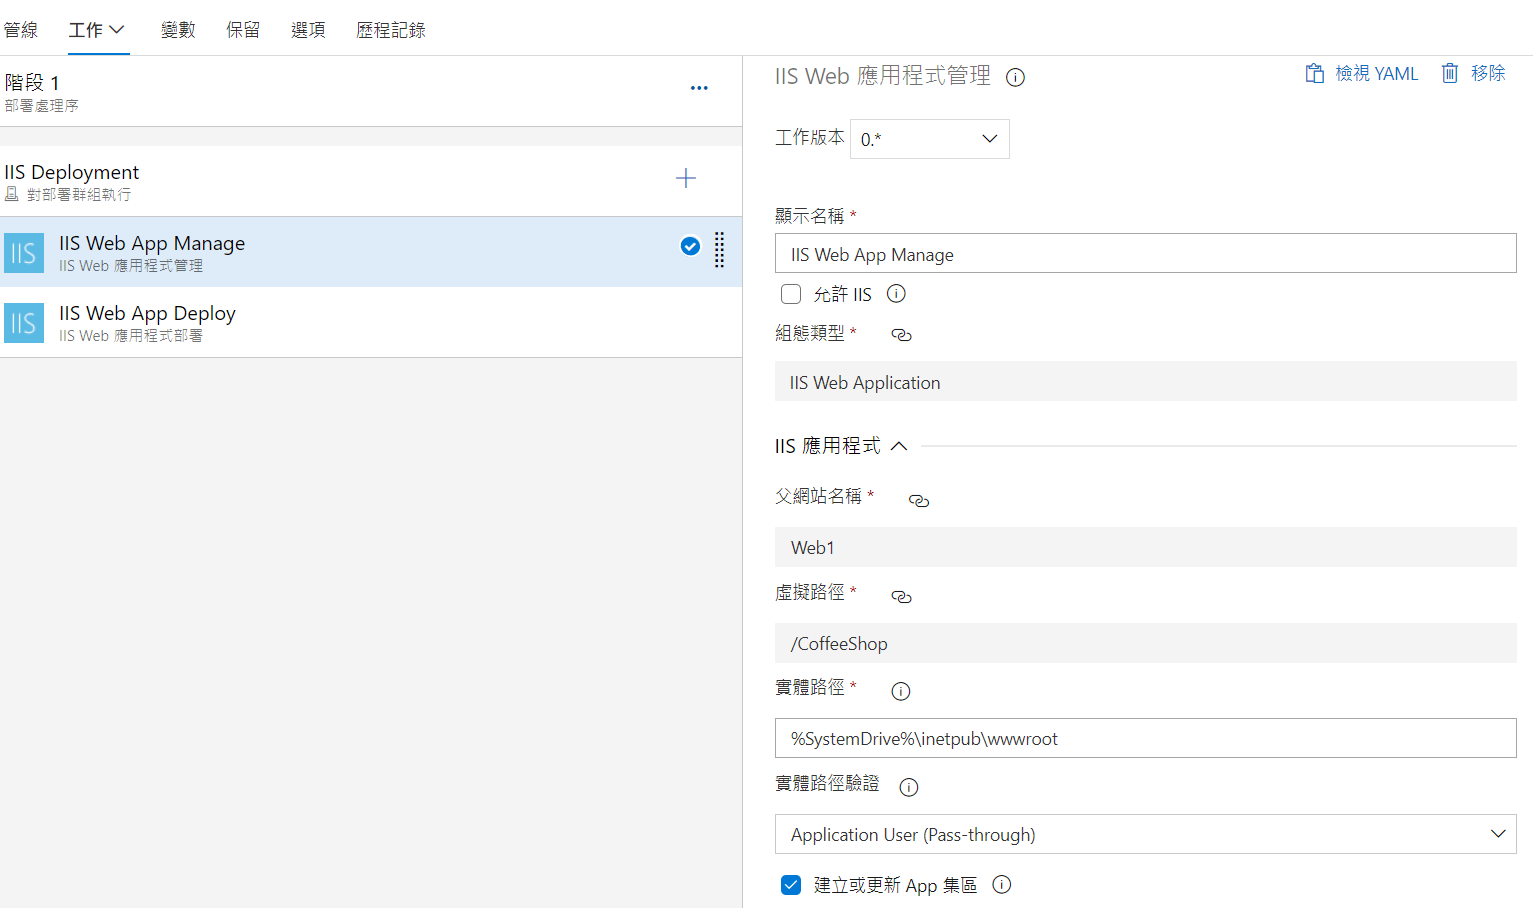Viewport: 1533px width, 908px height.
Task: Click the stage 1 ellipsis more options icon
Action: coord(699,88)
